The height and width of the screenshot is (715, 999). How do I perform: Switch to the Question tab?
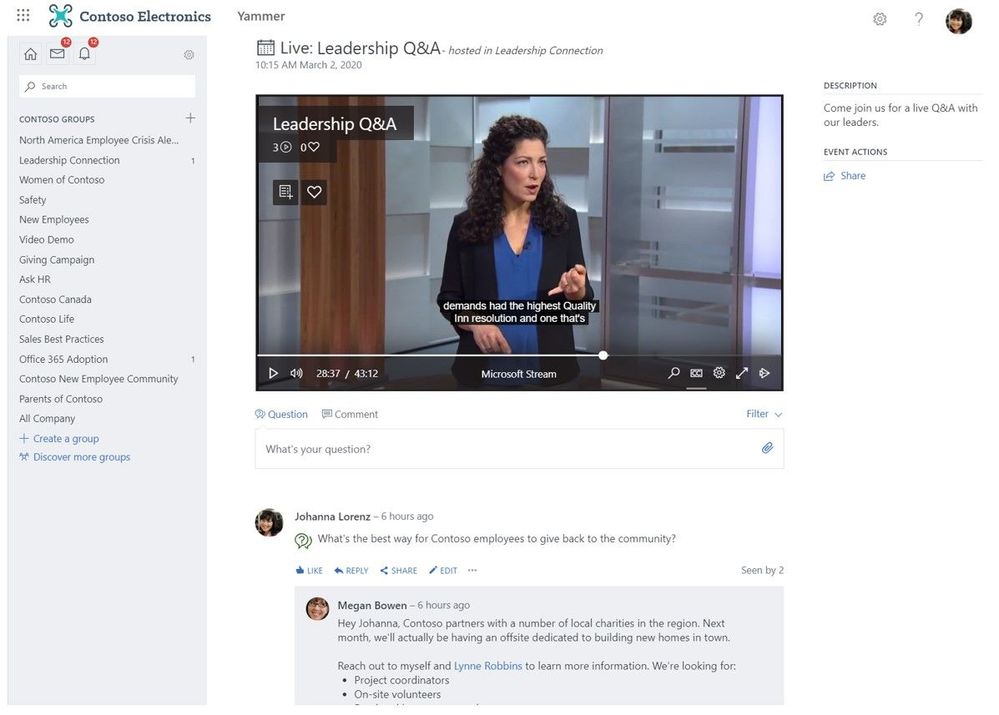point(281,414)
